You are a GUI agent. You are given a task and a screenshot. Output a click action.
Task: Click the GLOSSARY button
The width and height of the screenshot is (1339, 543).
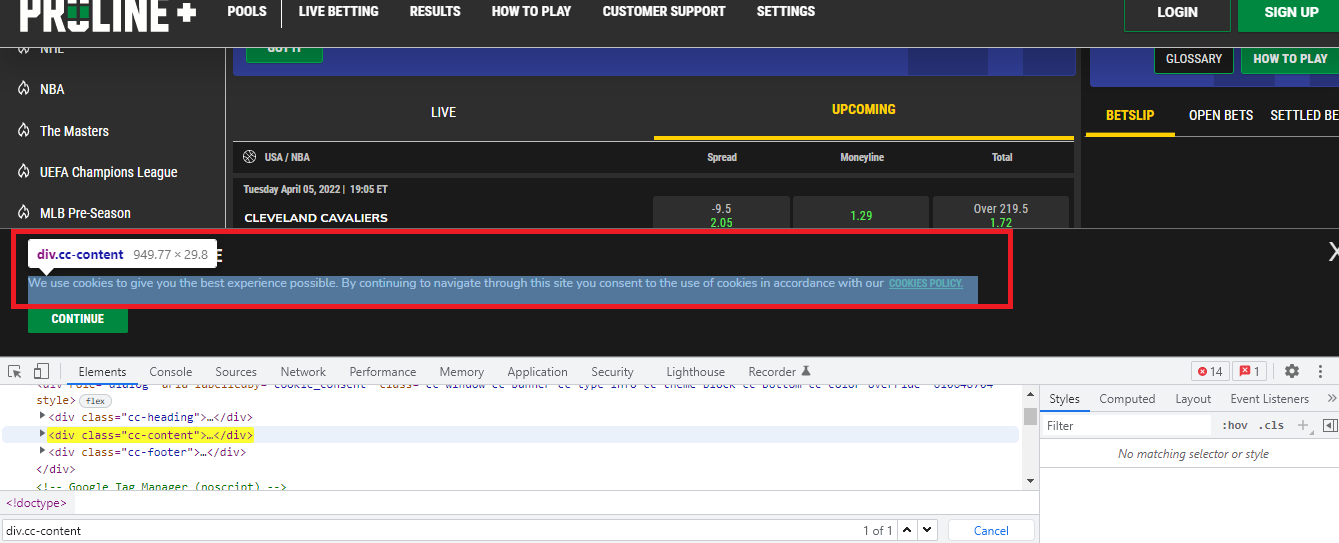(1194, 59)
